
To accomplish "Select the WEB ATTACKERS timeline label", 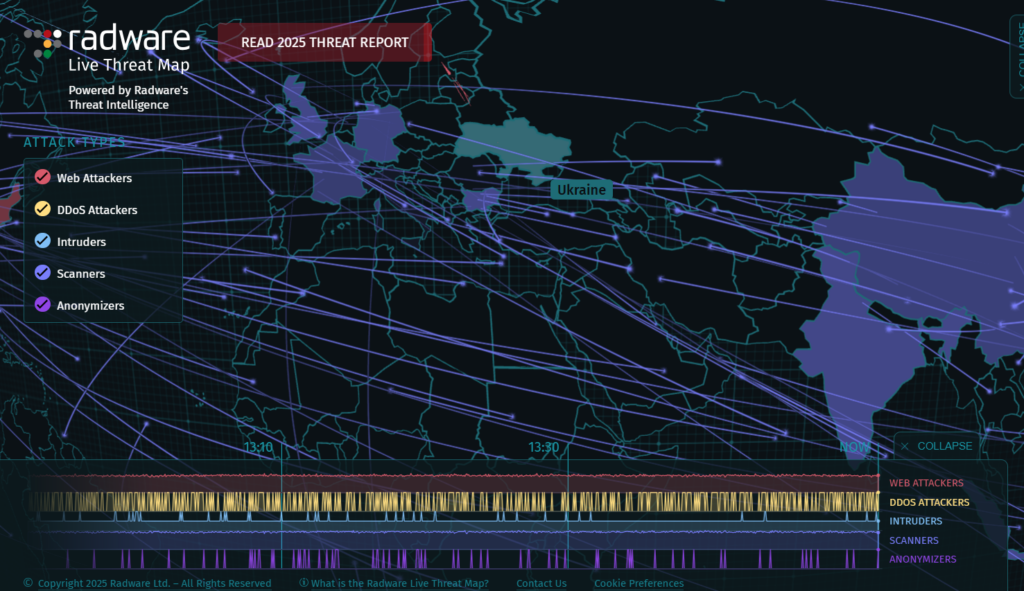I will coord(926,483).
